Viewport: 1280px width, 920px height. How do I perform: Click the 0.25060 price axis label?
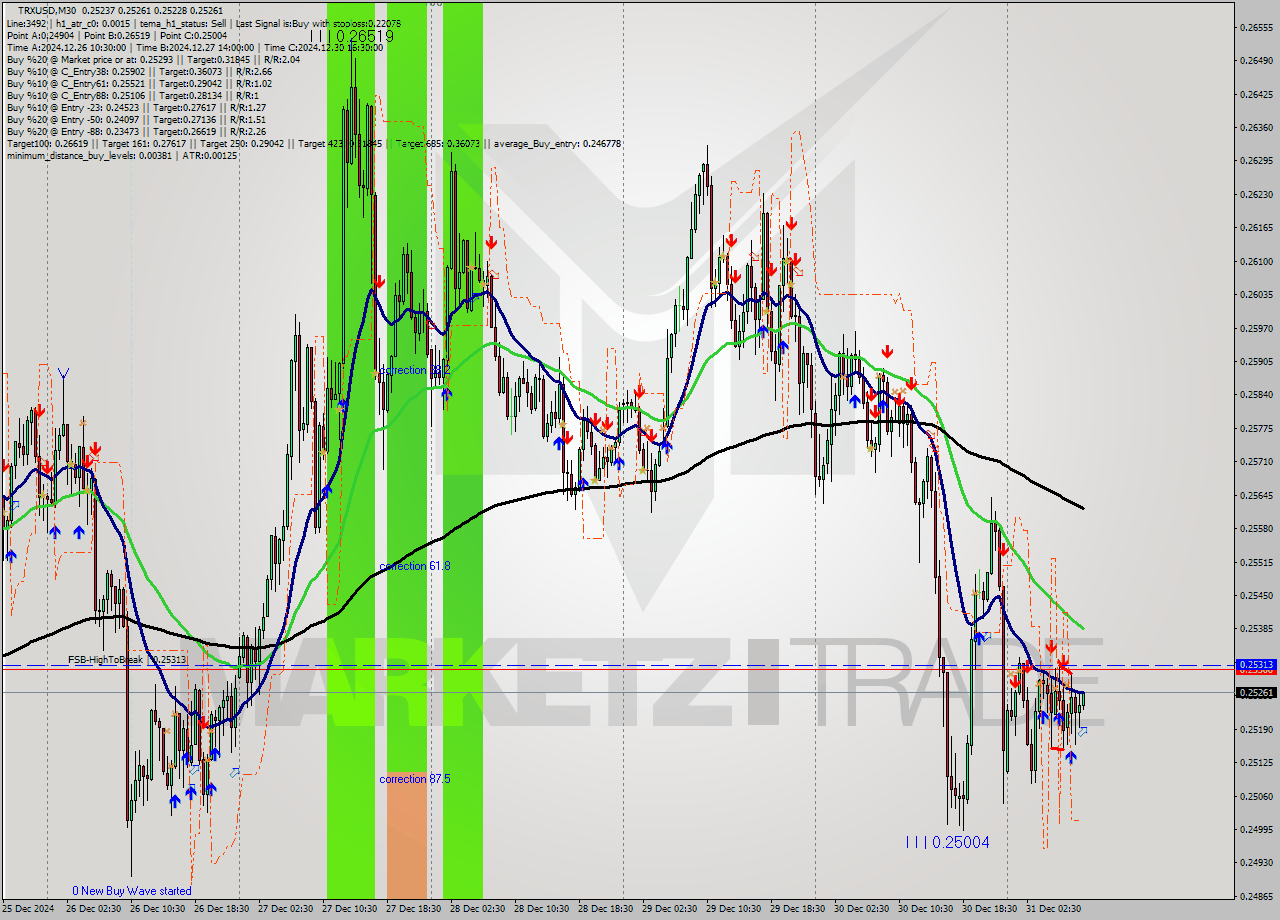coord(1256,796)
